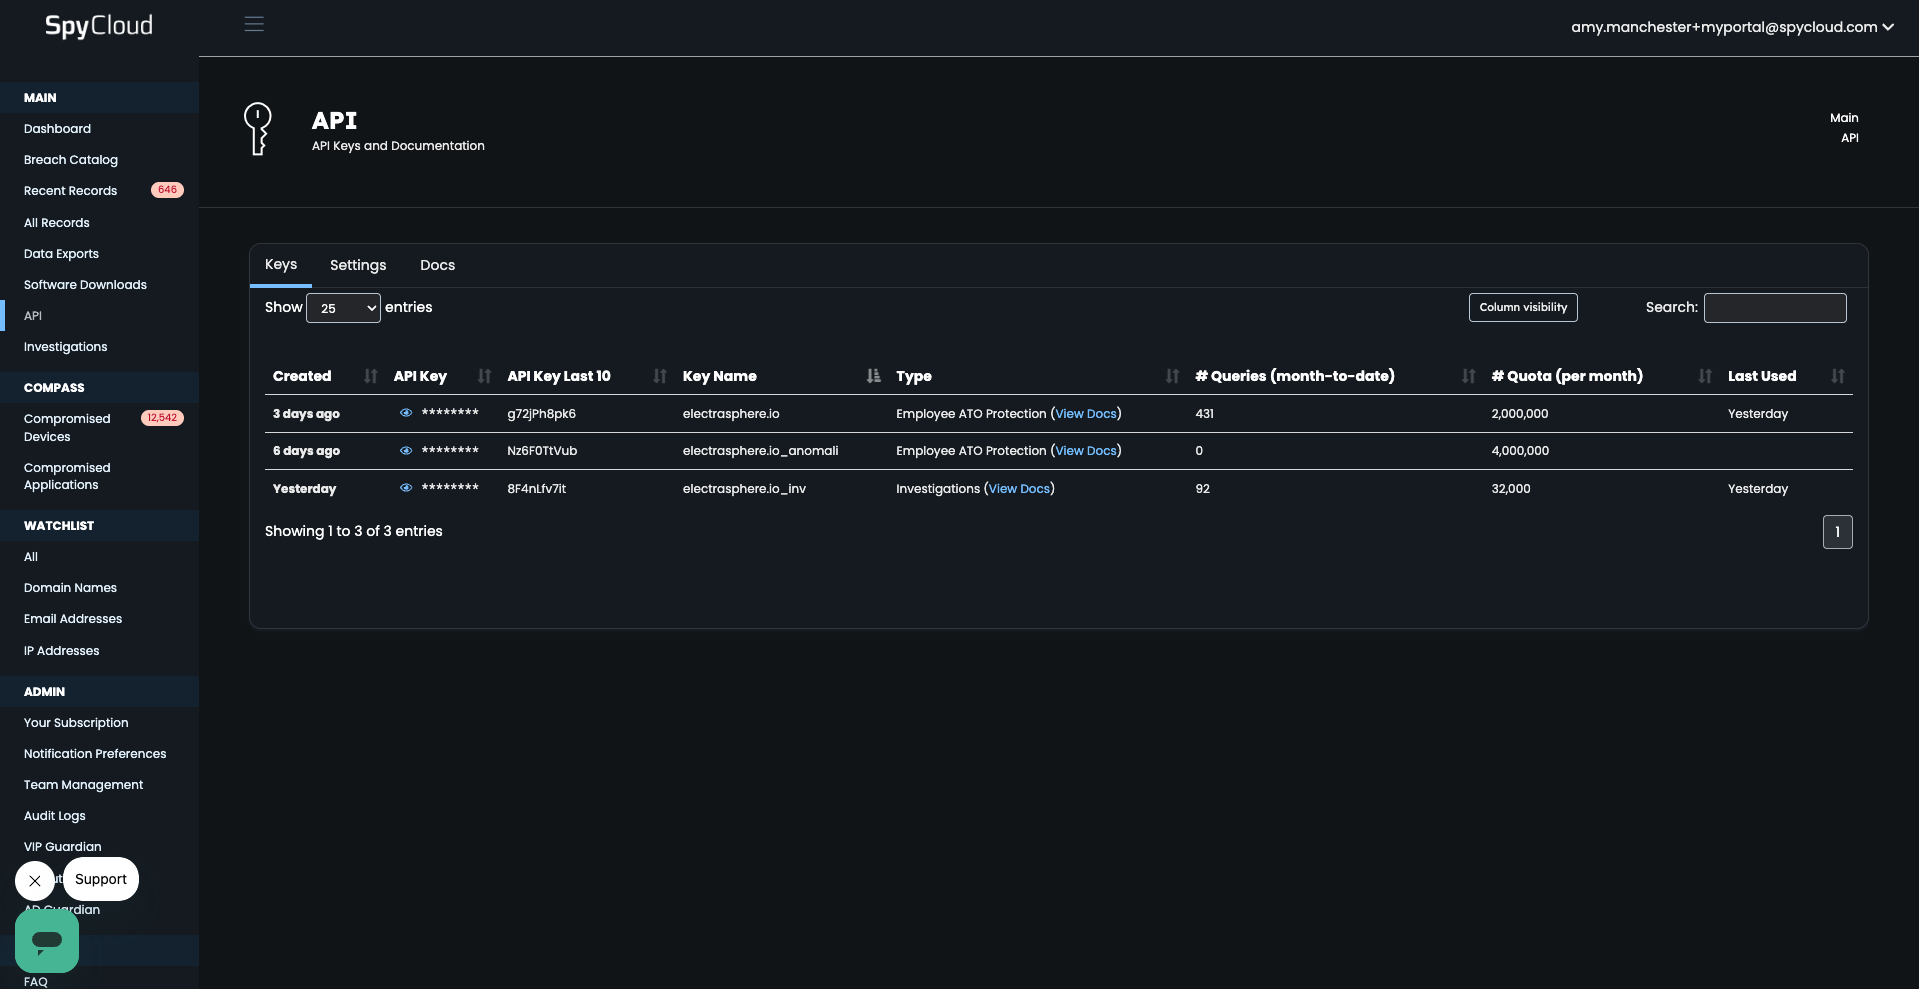Click the Search input field

pyautogui.click(x=1774, y=308)
